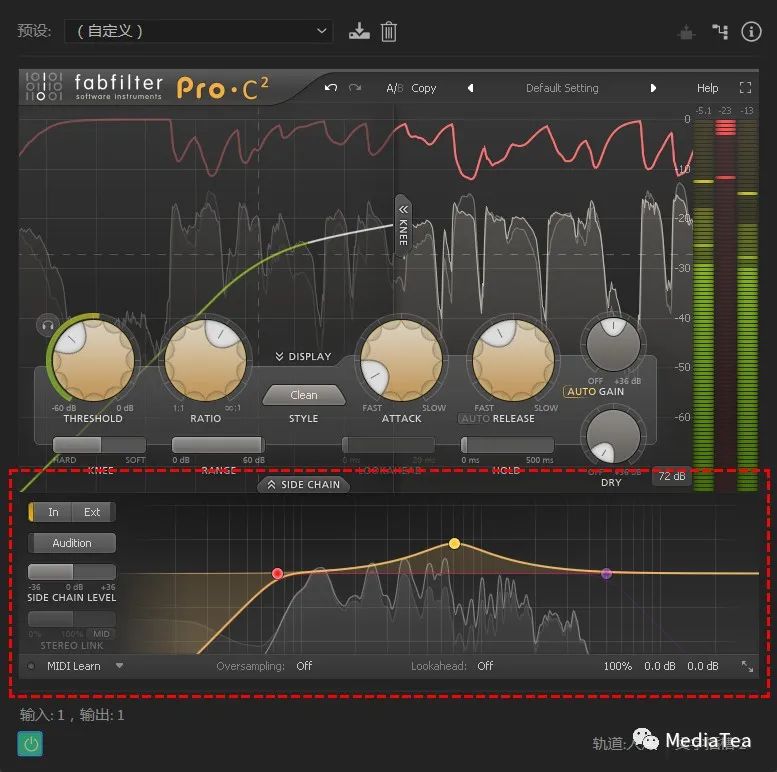Click the Side Chain Level slider
Viewport: 777px width, 772px height.
click(72, 572)
